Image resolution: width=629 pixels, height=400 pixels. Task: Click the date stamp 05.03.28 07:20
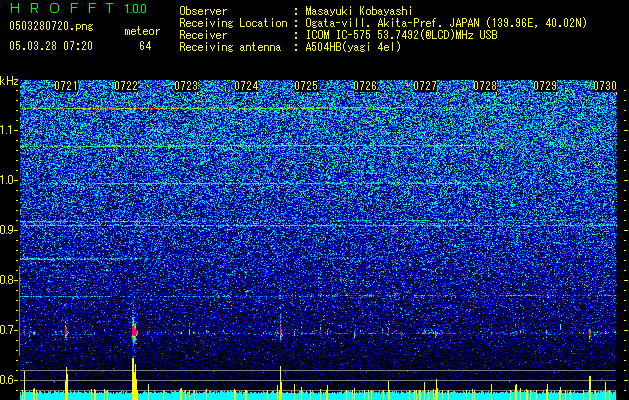pyautogui.click(x=51, y=46)
